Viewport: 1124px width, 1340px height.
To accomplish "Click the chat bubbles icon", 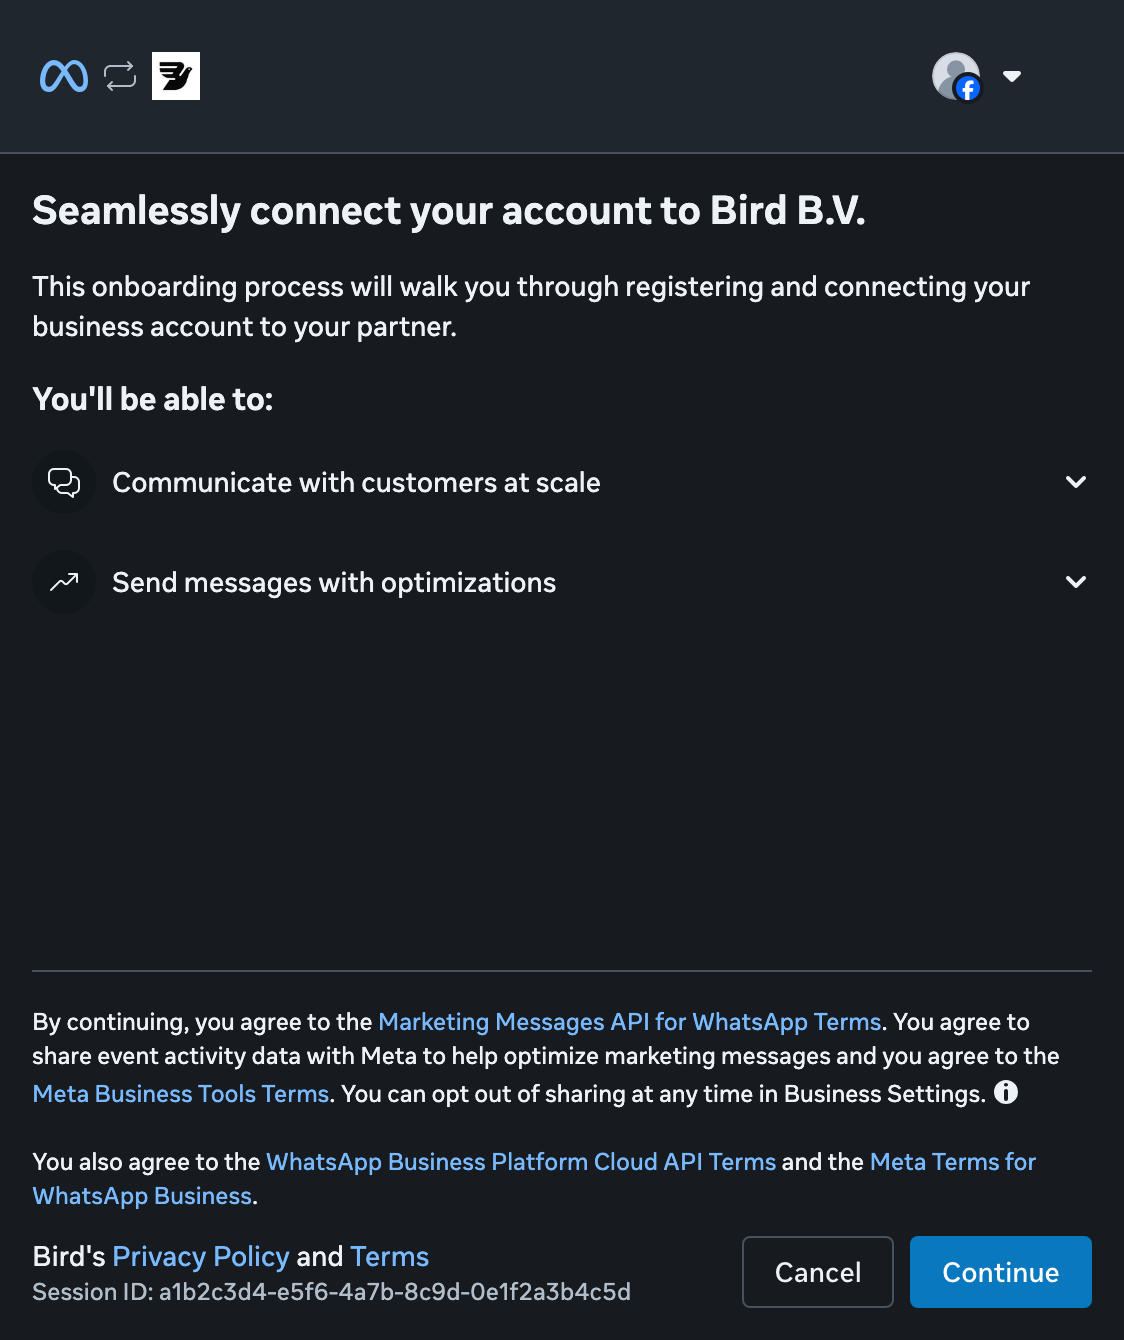I will [x=64, y=482].
